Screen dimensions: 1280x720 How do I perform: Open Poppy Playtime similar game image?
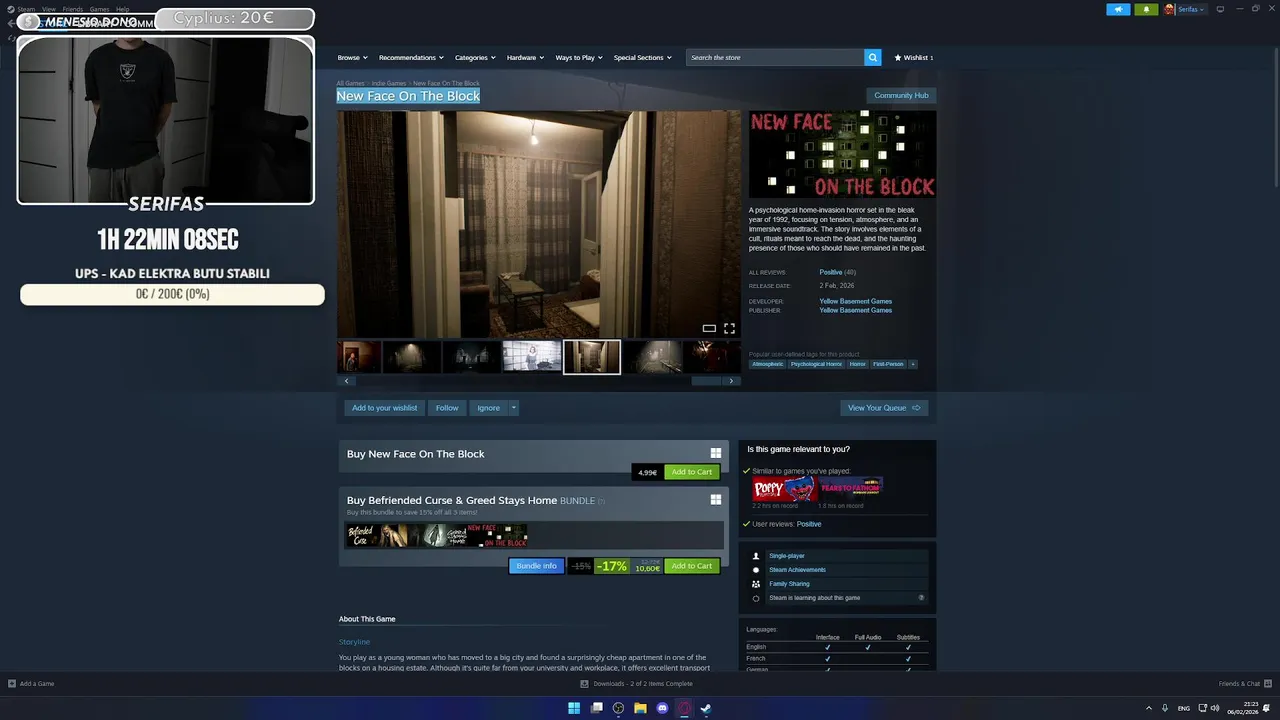pos(784,489)
